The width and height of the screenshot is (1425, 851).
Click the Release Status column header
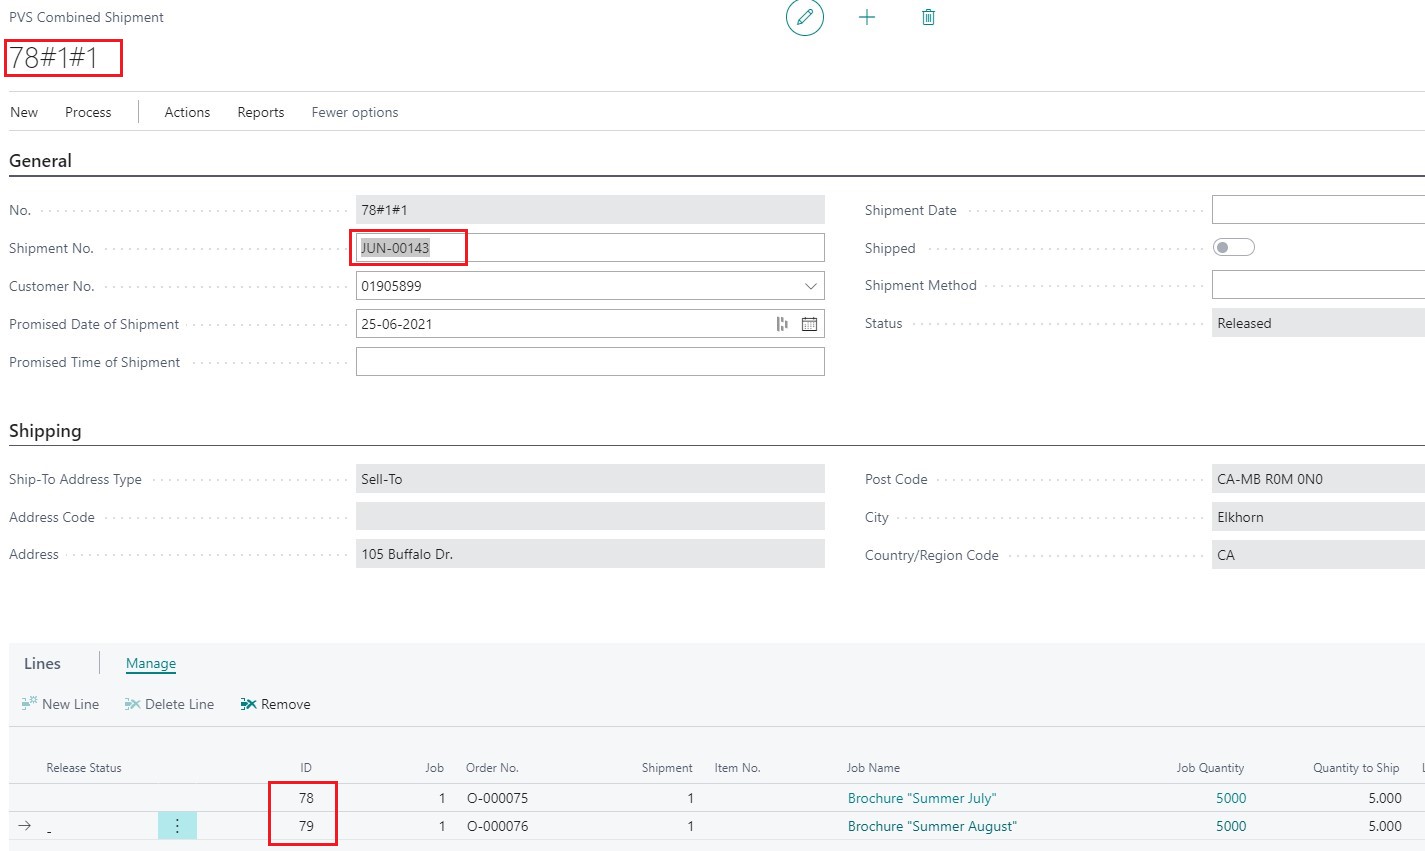[x=84, y=768]
